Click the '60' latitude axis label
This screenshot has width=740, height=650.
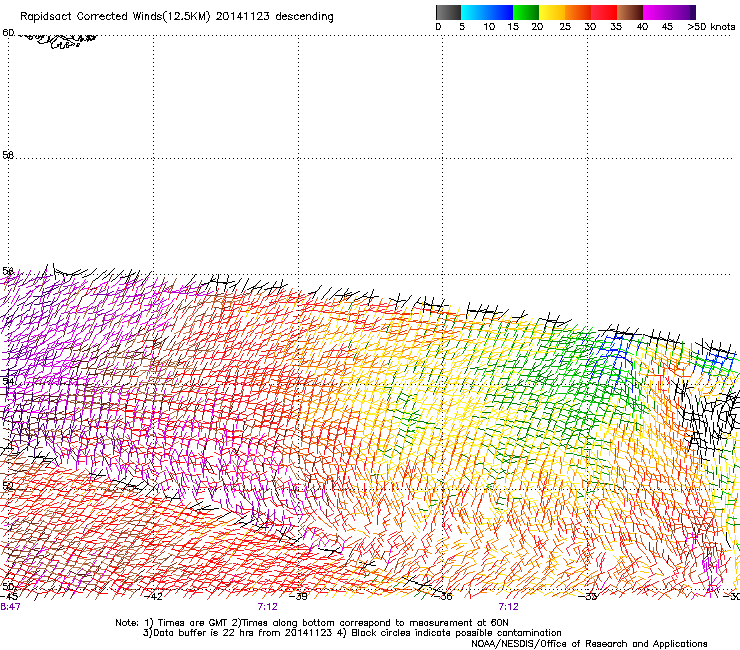(8, 33)
